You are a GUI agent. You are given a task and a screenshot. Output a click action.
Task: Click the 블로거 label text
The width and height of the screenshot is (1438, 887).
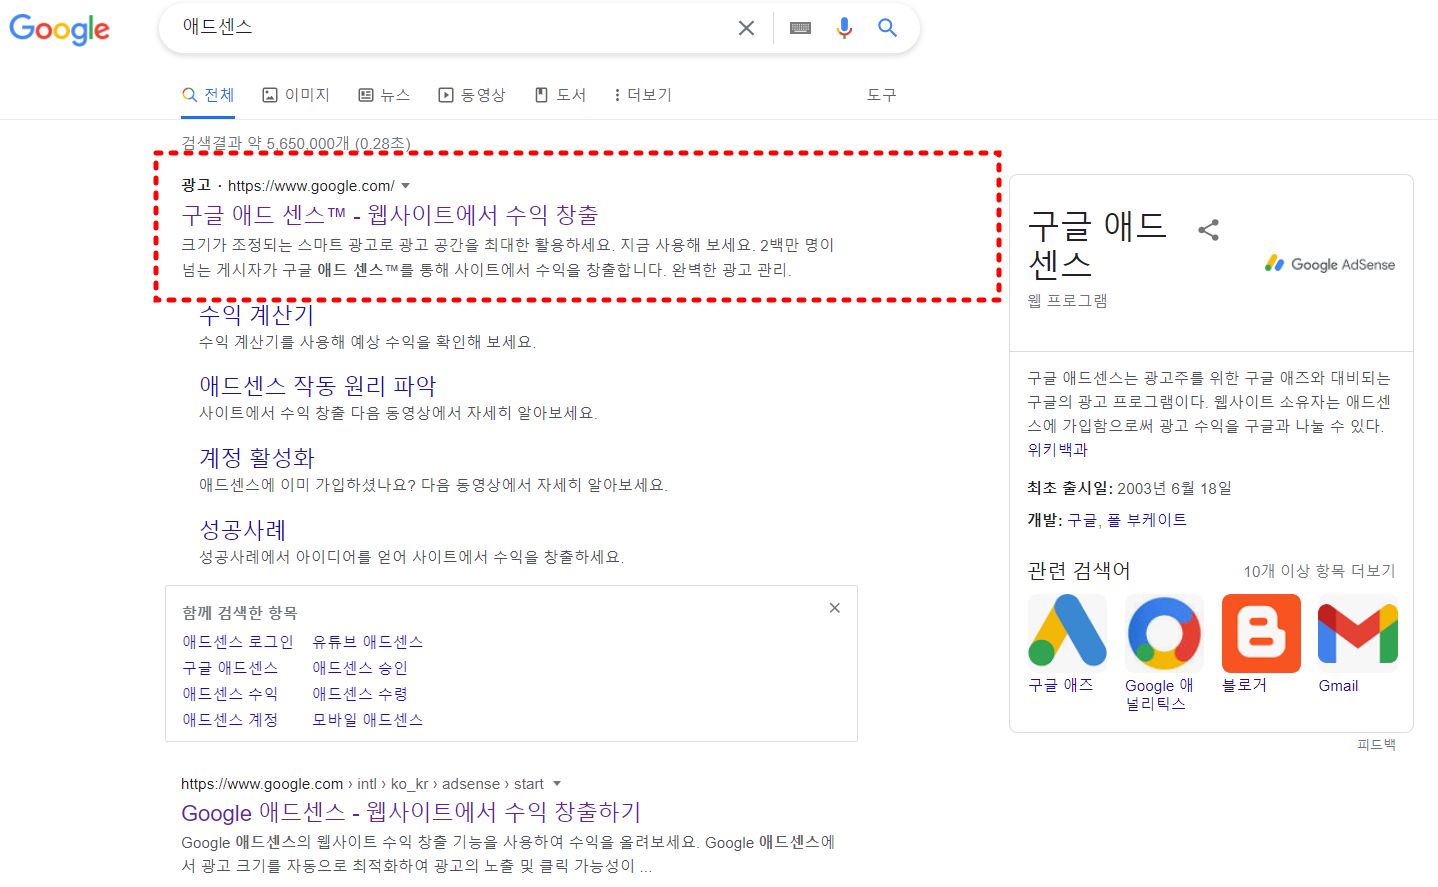[1245, 685]
